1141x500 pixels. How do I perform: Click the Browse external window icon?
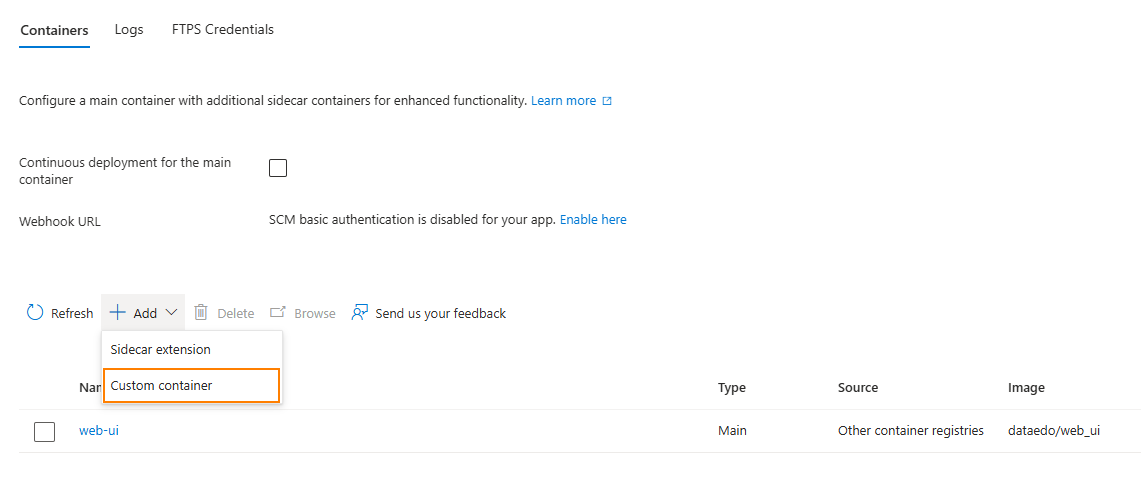click(278, 313)
